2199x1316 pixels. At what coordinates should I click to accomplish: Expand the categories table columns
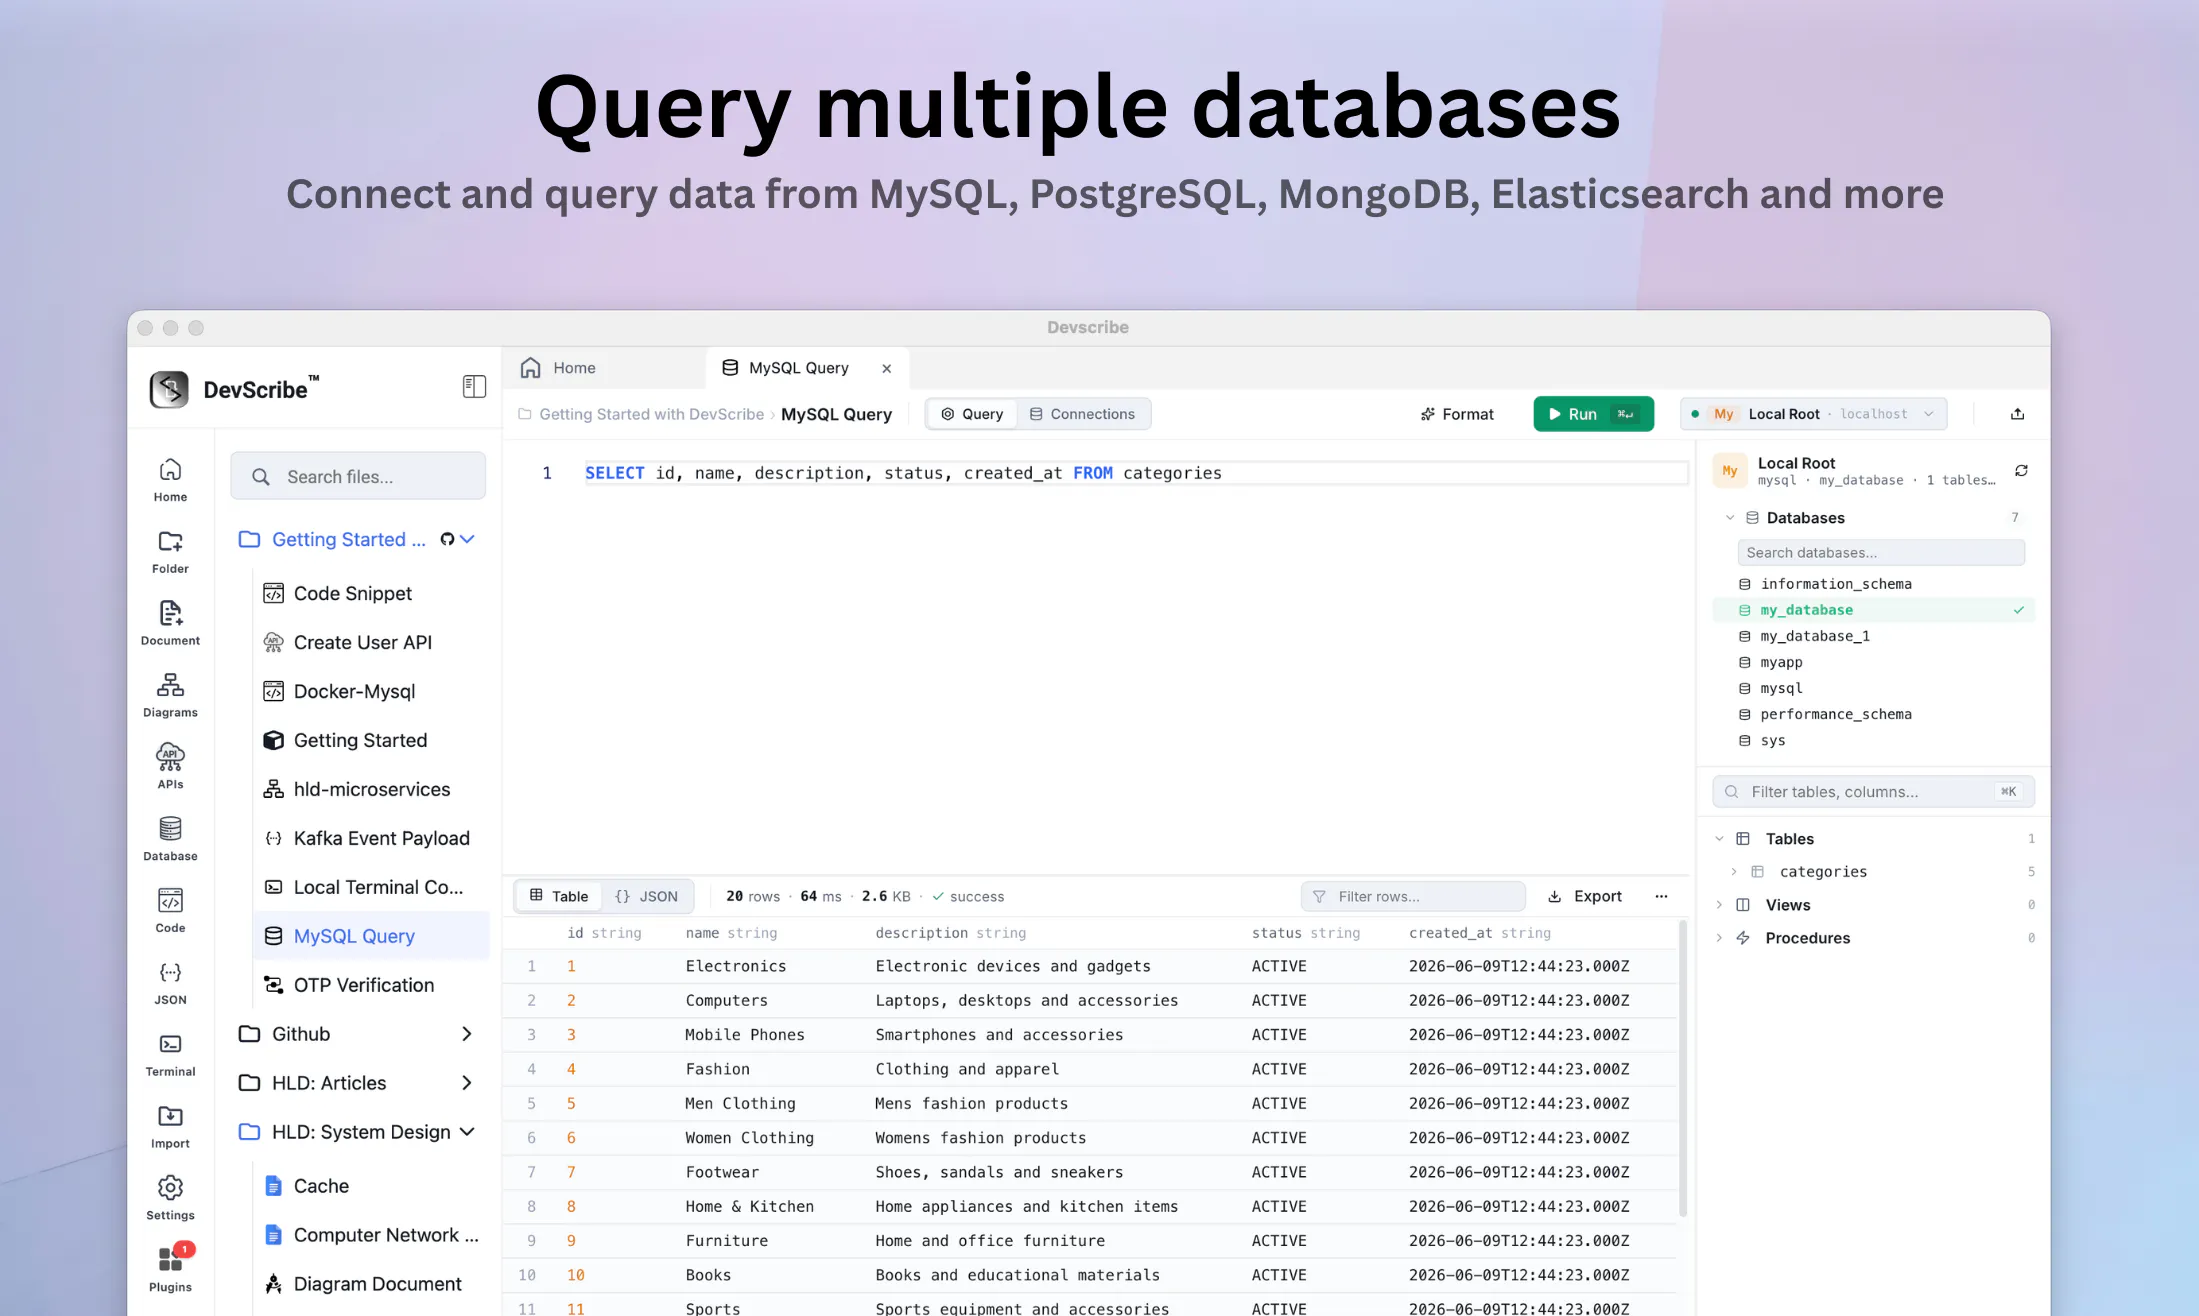coord(1734,872)
